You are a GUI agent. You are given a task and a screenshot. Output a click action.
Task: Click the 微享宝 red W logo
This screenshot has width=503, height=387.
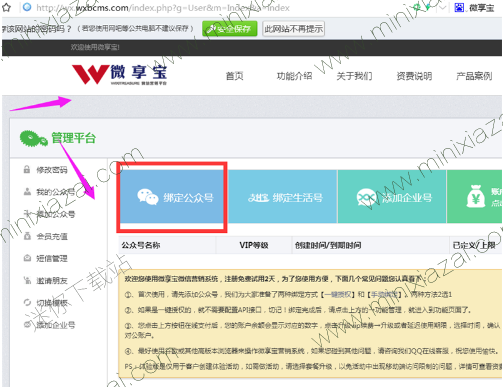pyautogui.click(x=91, y=74)
